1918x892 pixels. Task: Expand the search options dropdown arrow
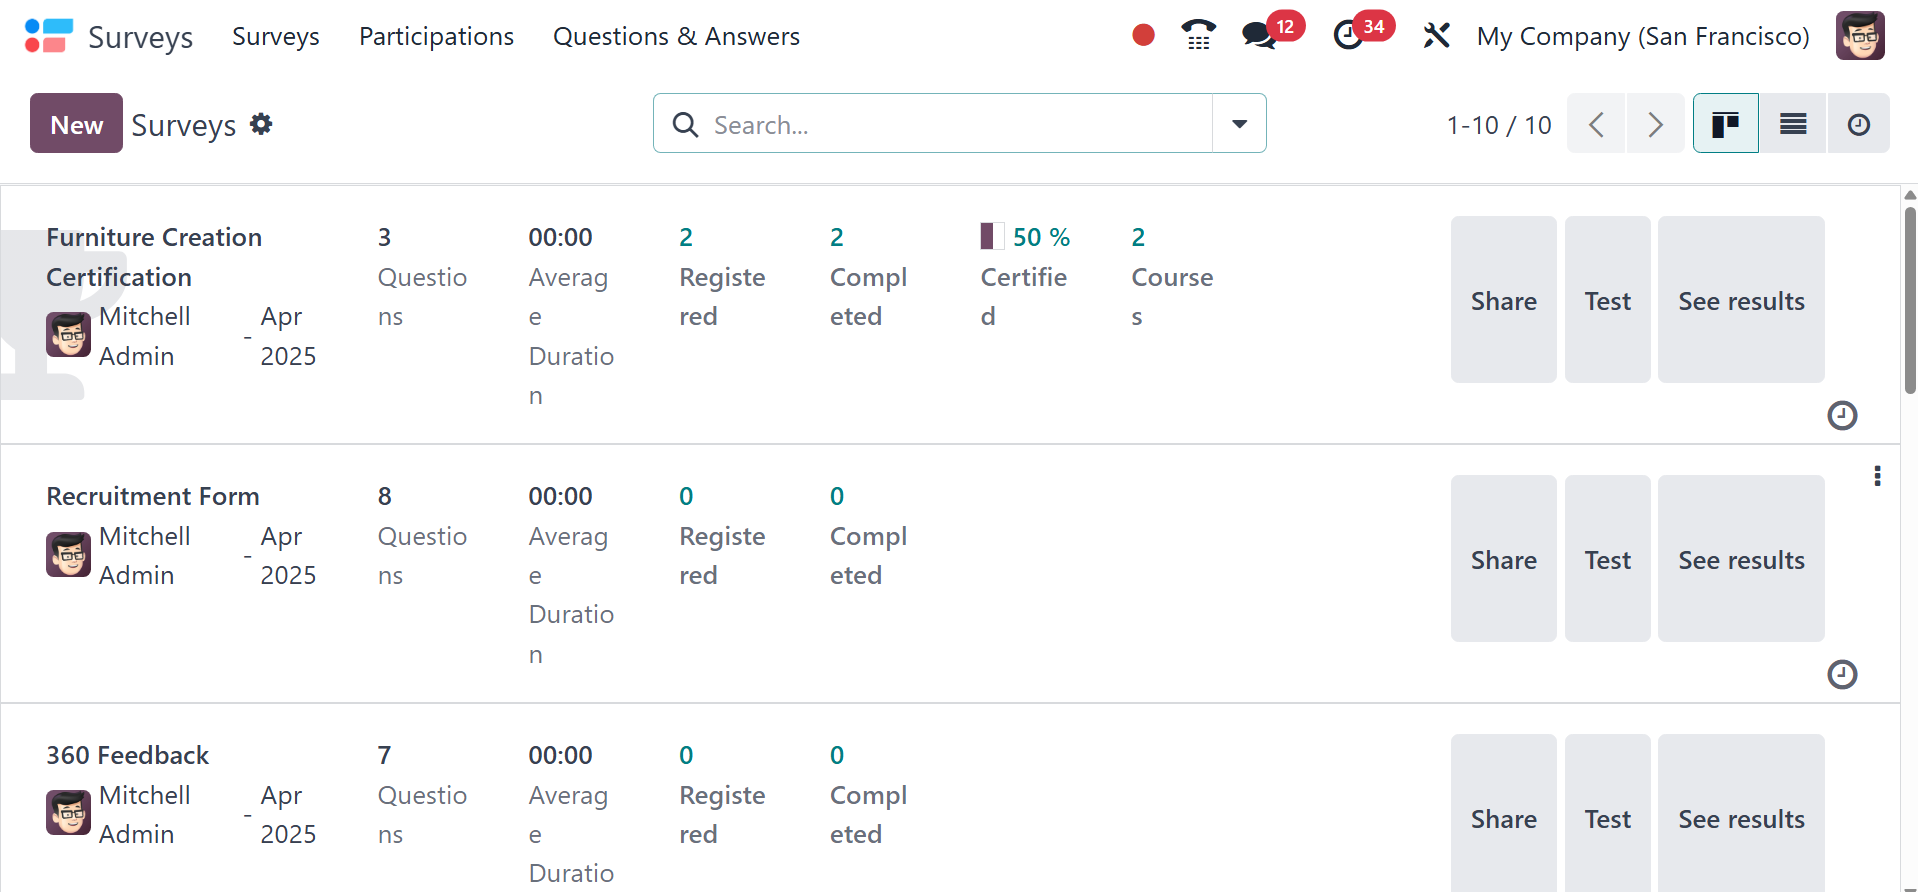(x=1239, y=124)
